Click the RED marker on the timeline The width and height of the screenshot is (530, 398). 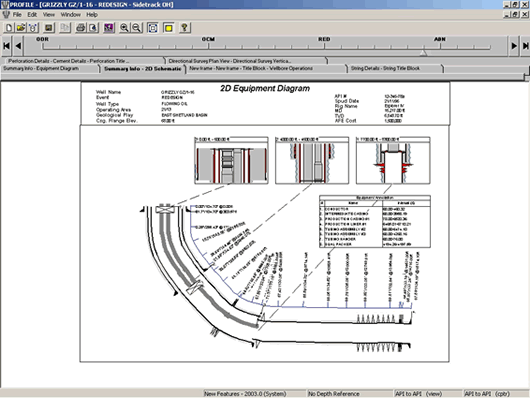[x=324, y=39]
